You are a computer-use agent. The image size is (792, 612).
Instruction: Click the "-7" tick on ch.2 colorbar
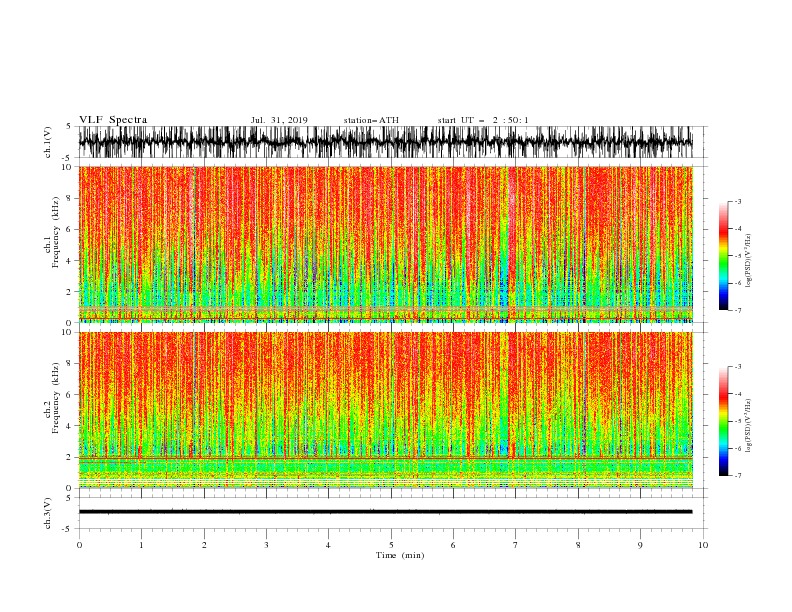[x=738, y=475]
